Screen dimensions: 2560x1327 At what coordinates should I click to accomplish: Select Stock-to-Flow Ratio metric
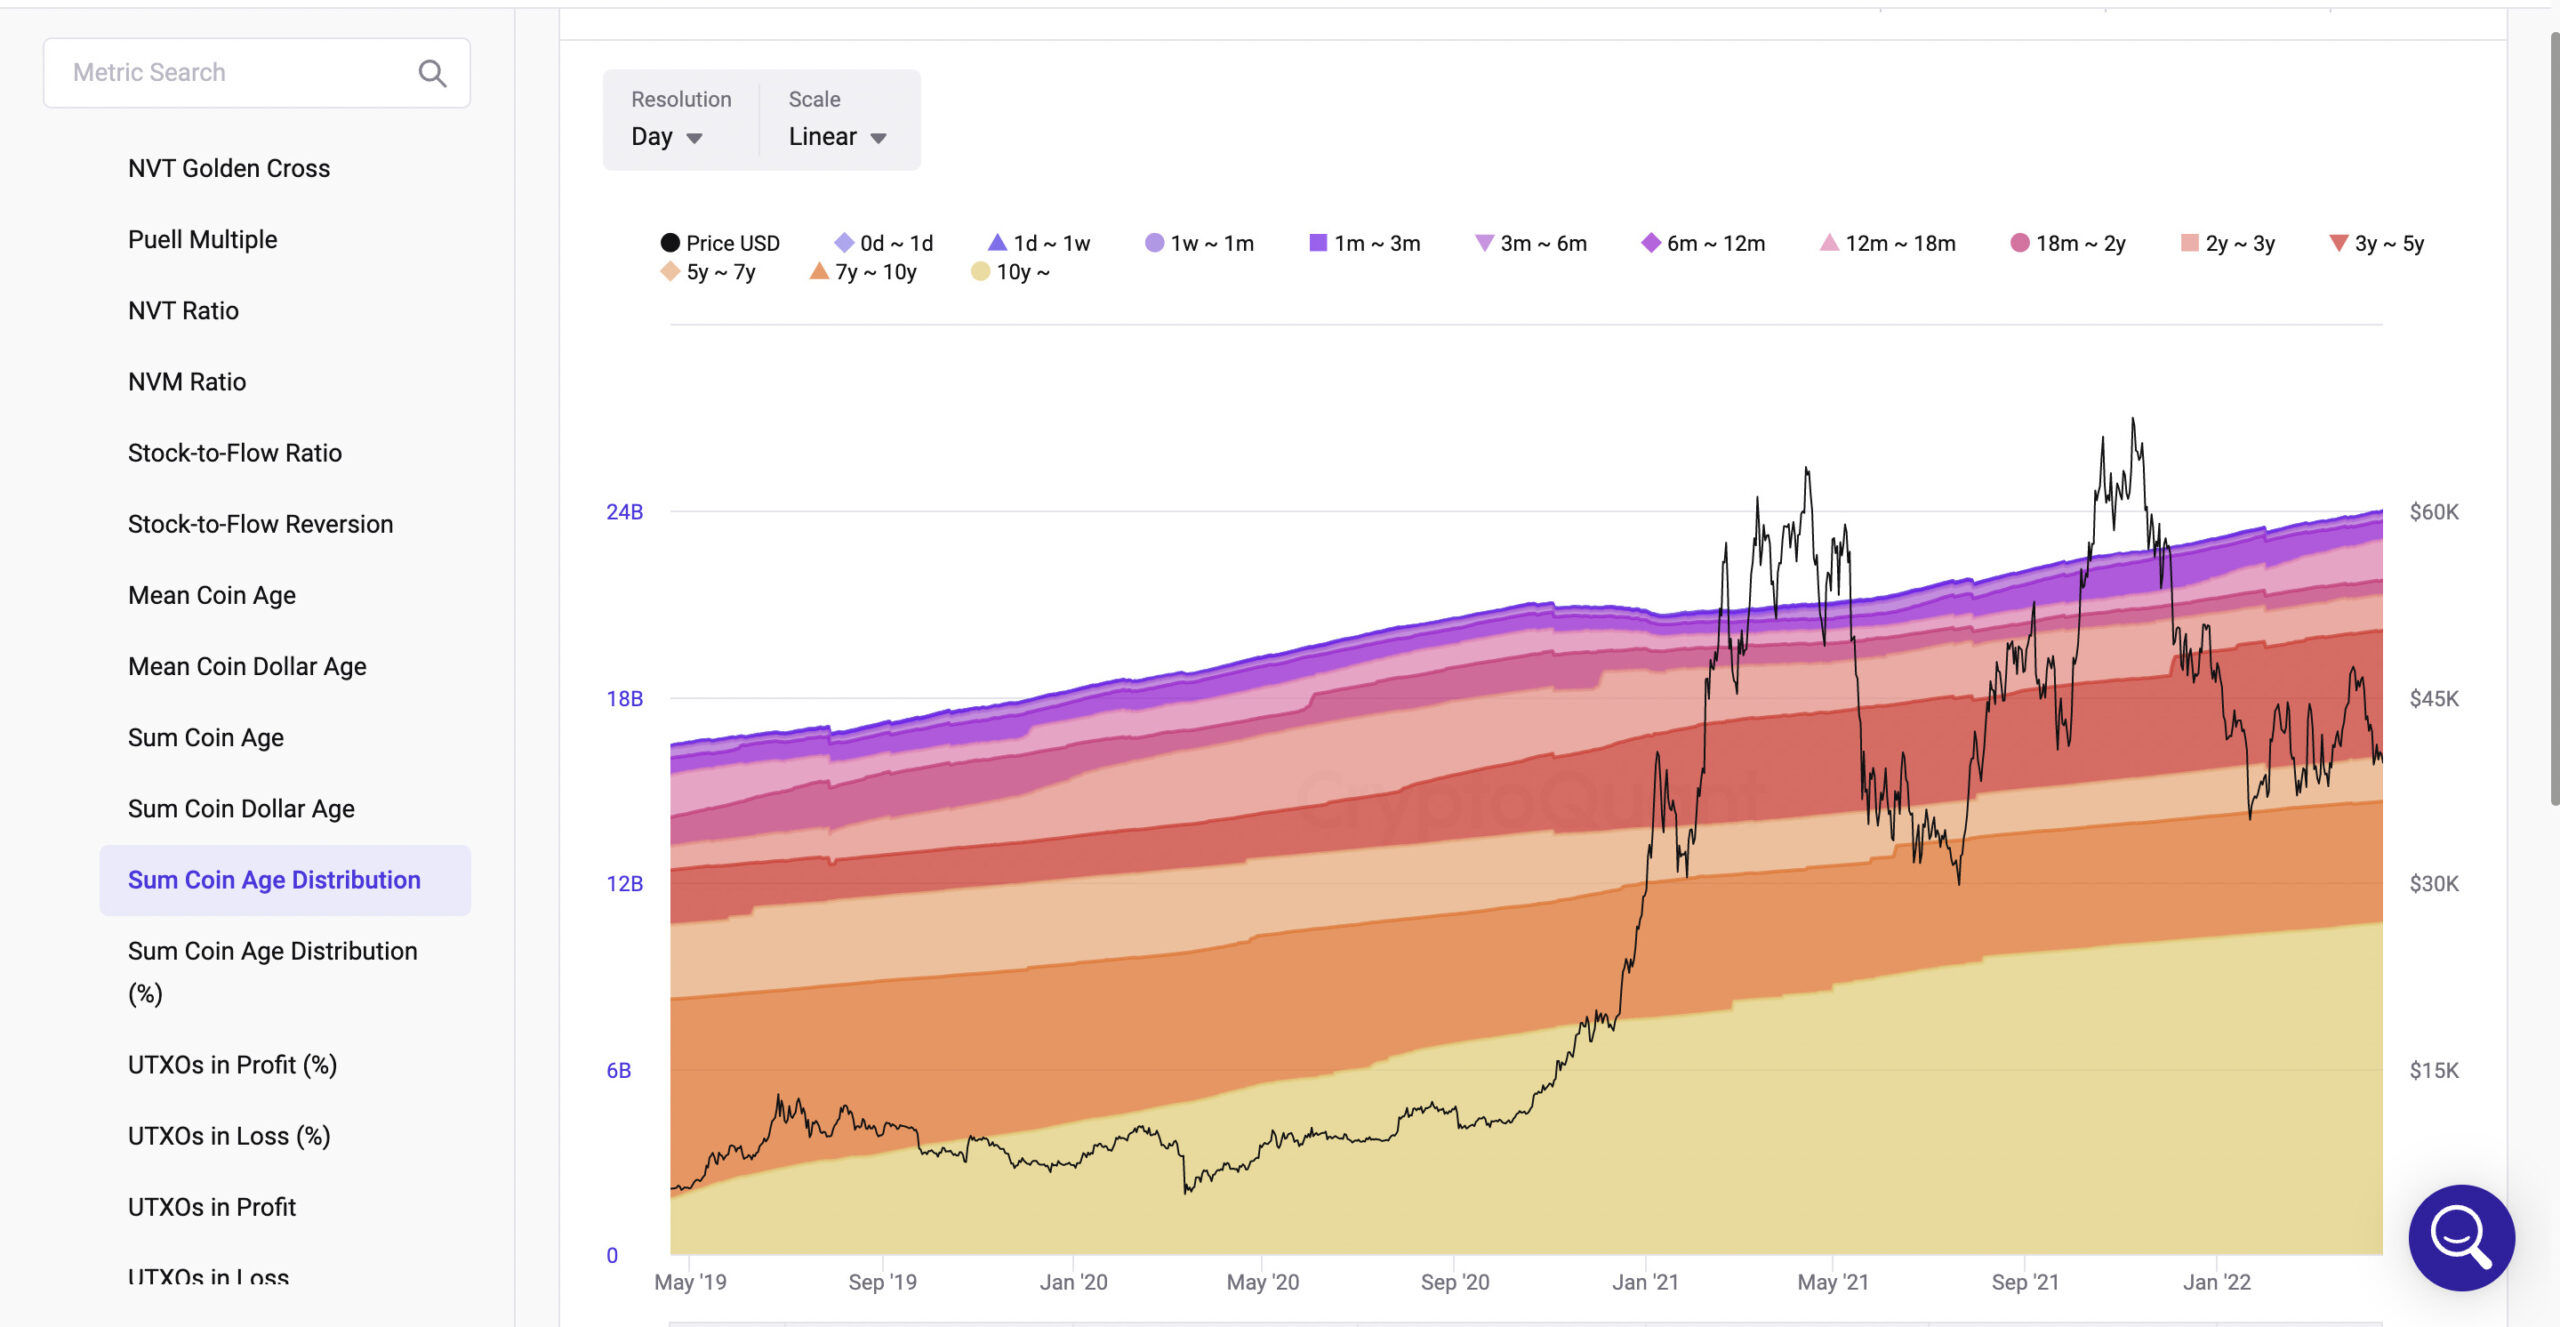point(235,452)
